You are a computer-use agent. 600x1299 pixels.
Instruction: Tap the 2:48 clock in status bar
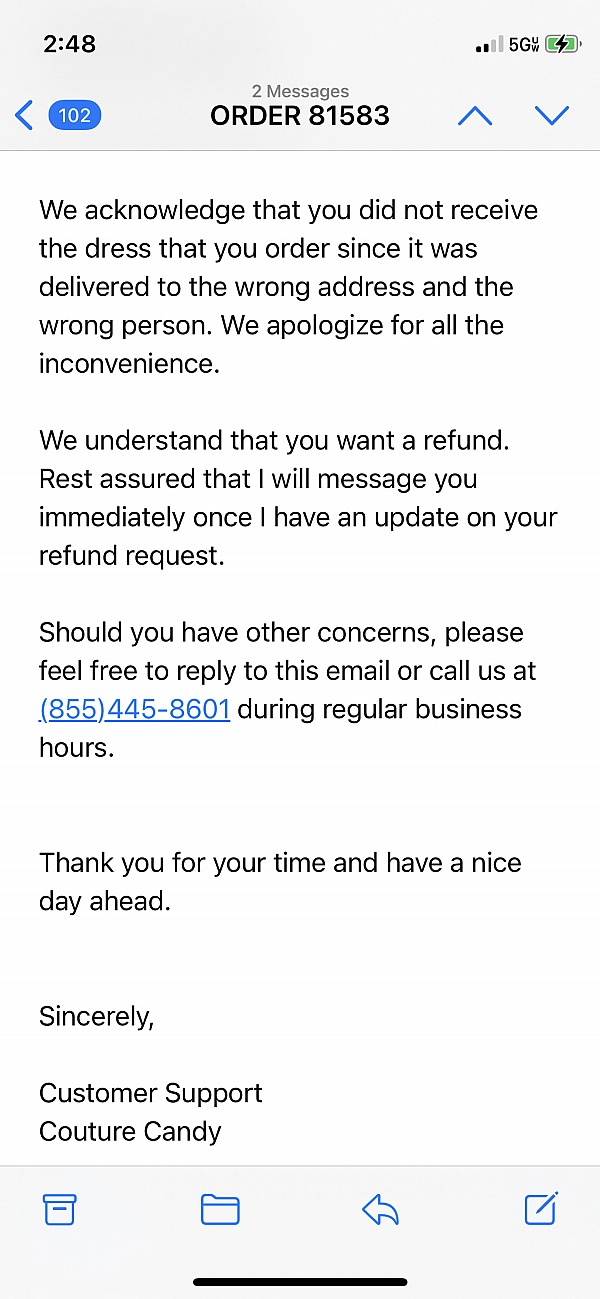pyautogui.click(x=70, y=45)
